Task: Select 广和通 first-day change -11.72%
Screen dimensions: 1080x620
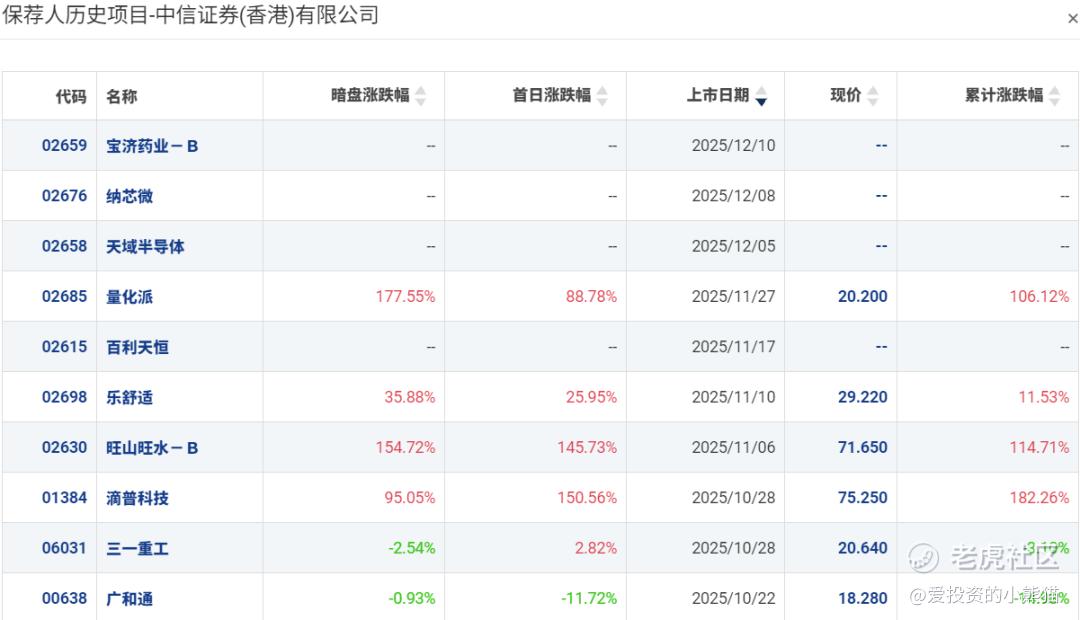Action: tap(589, 598)
